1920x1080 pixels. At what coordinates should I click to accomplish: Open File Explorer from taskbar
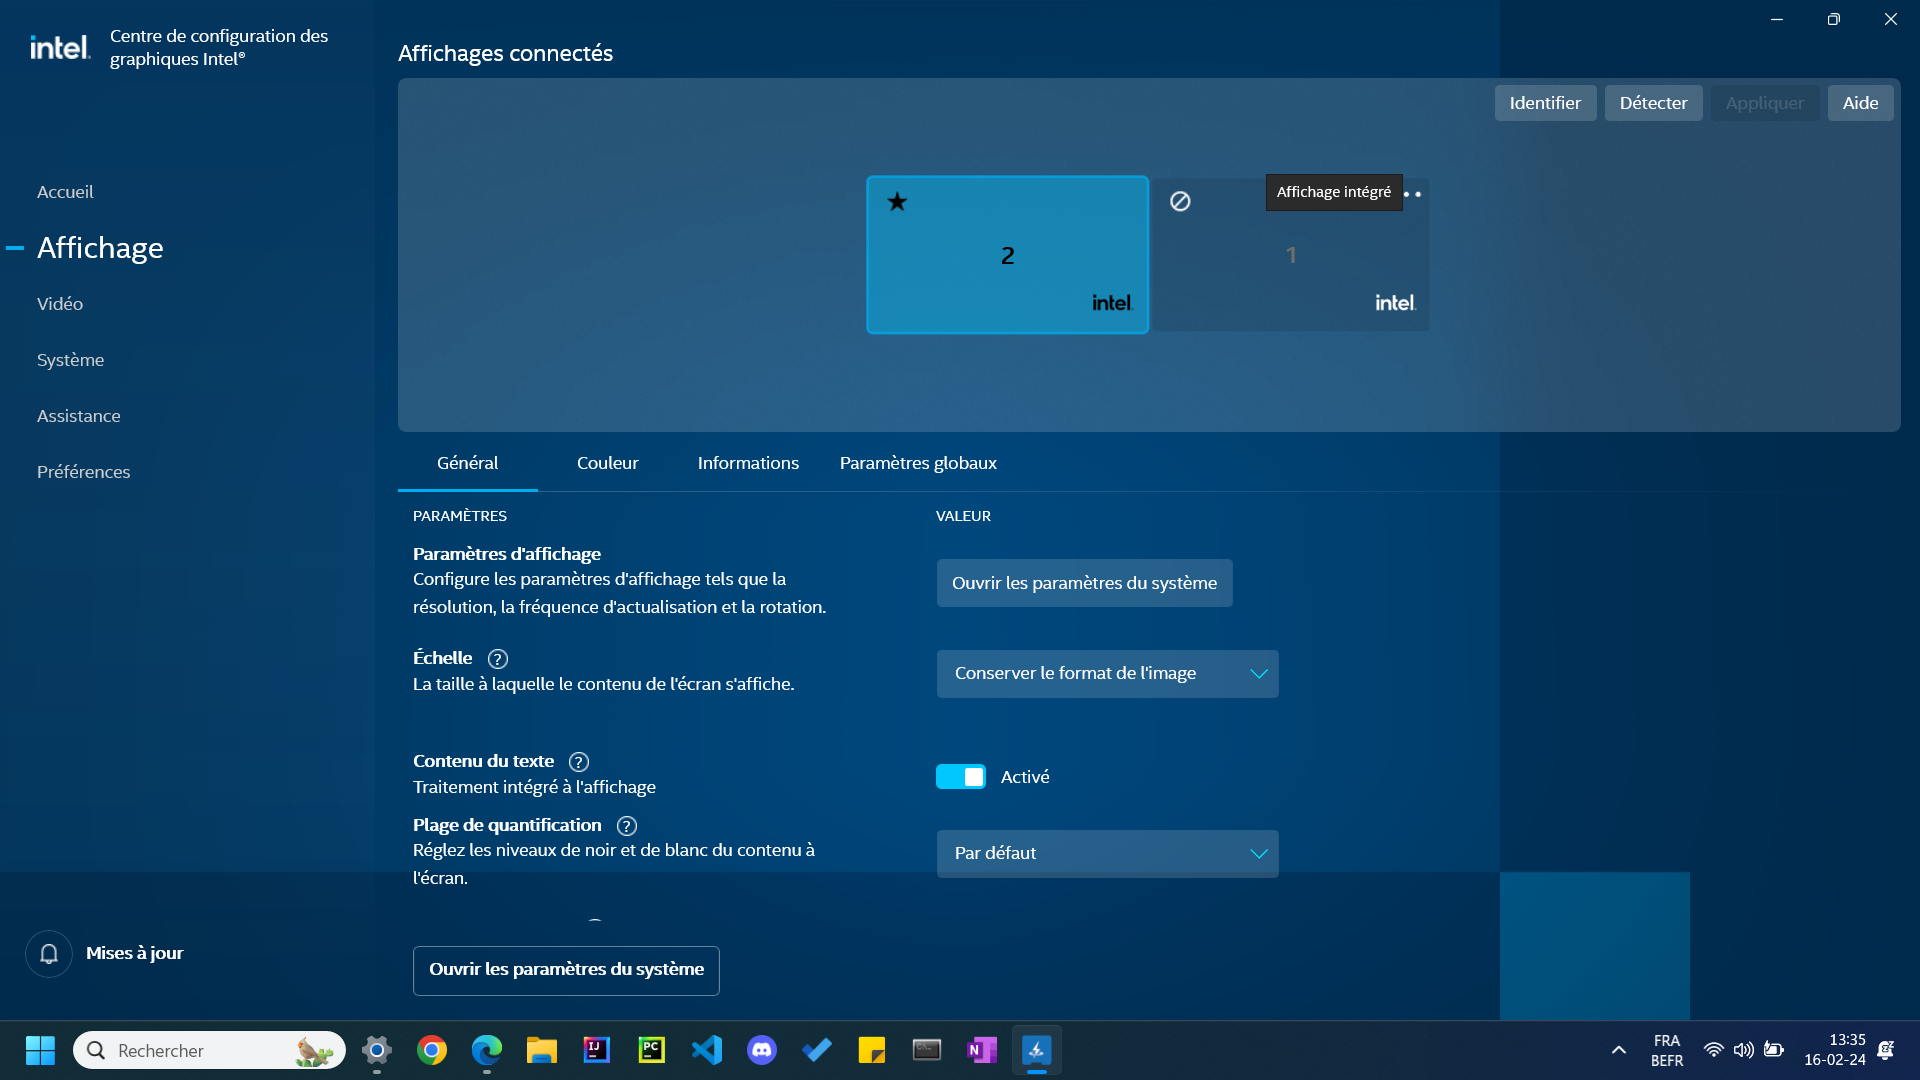coord(542,1050)
